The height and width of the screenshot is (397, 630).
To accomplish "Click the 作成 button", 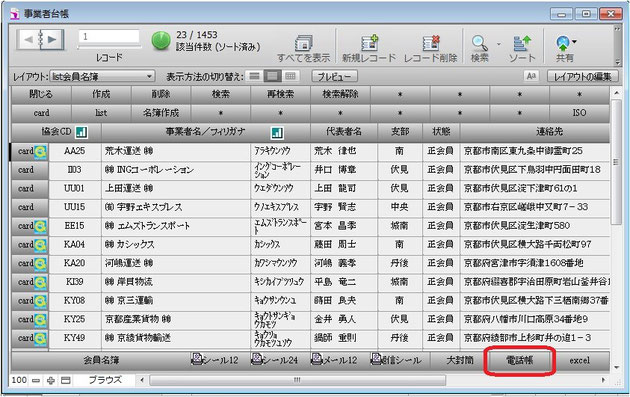I will point(101,94).
